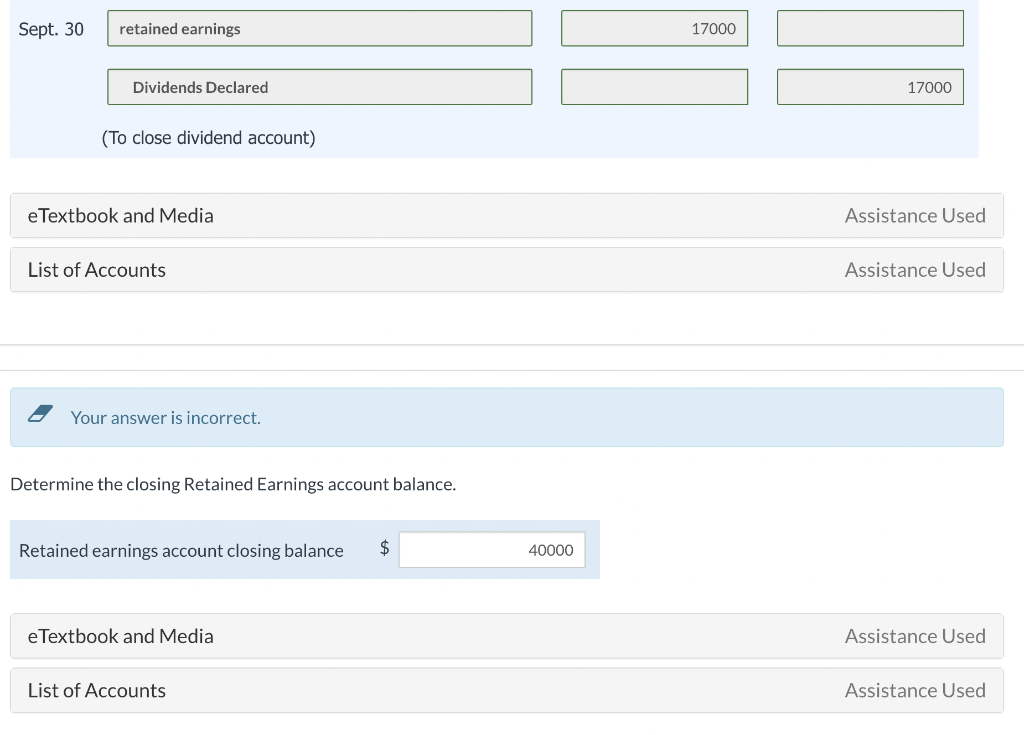
Task: Click the retained earnings account title field
Action: coord(318,28)
